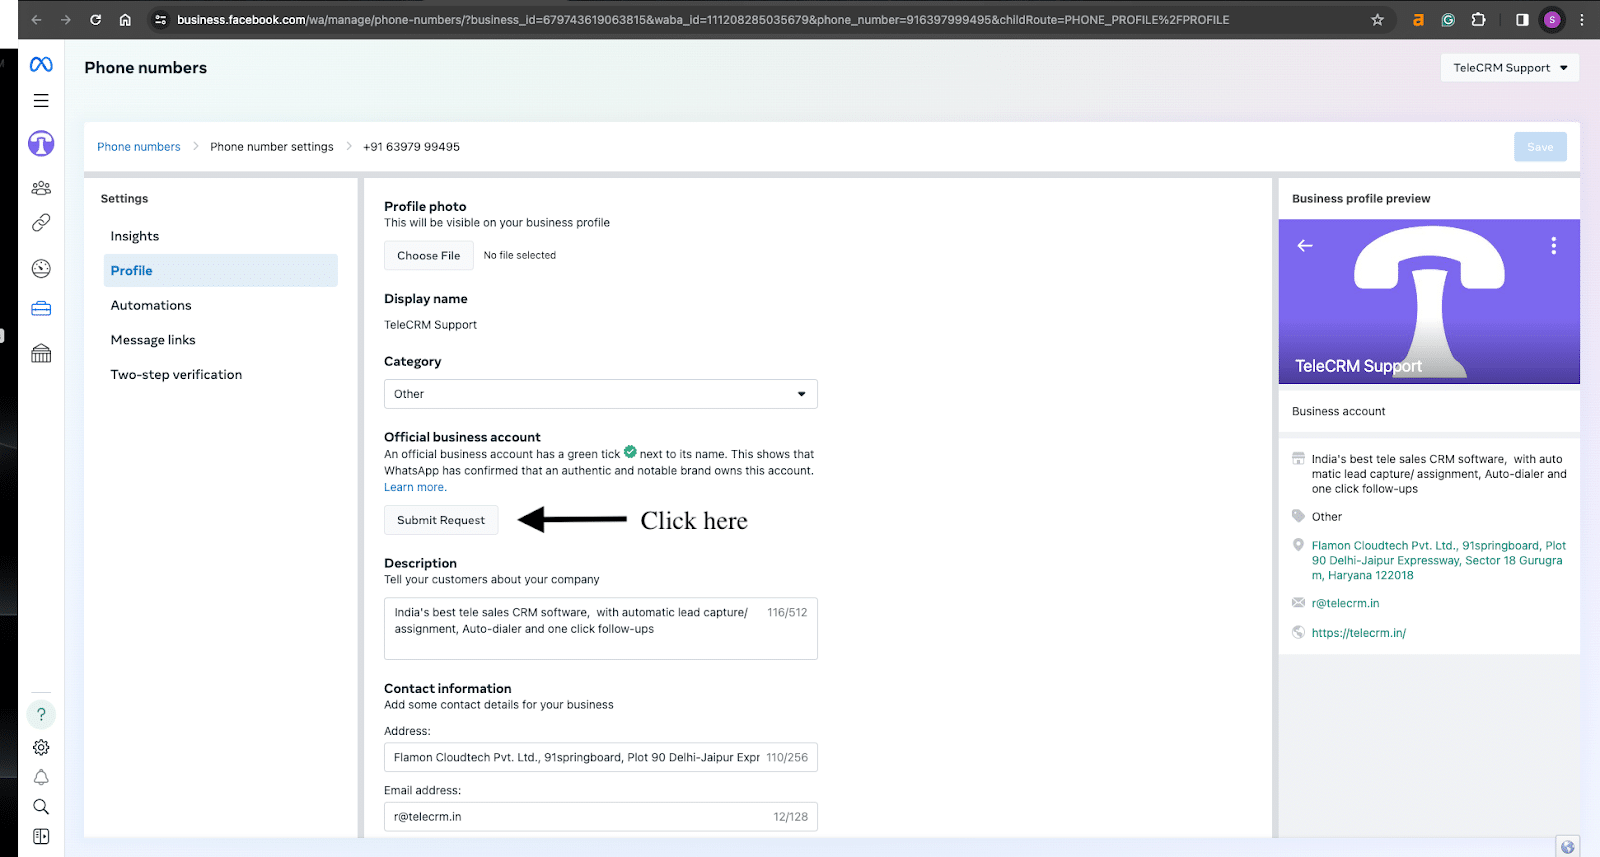Click into the Description text box

601,629
